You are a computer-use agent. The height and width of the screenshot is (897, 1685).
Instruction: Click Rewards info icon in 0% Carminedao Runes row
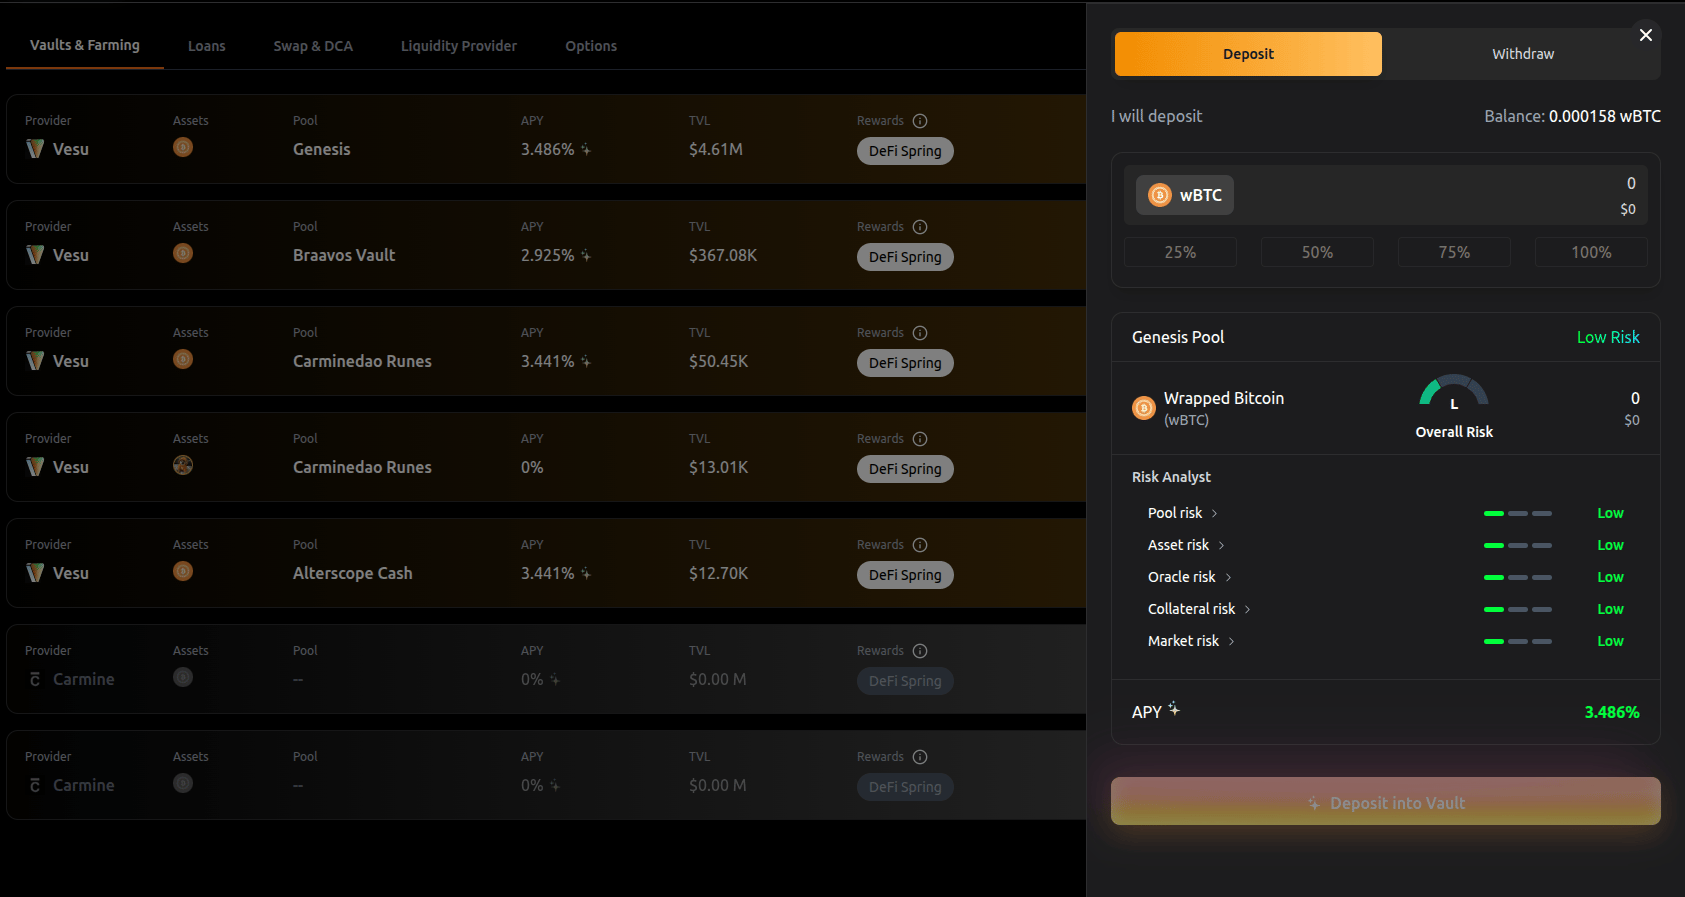pos(920,439)
